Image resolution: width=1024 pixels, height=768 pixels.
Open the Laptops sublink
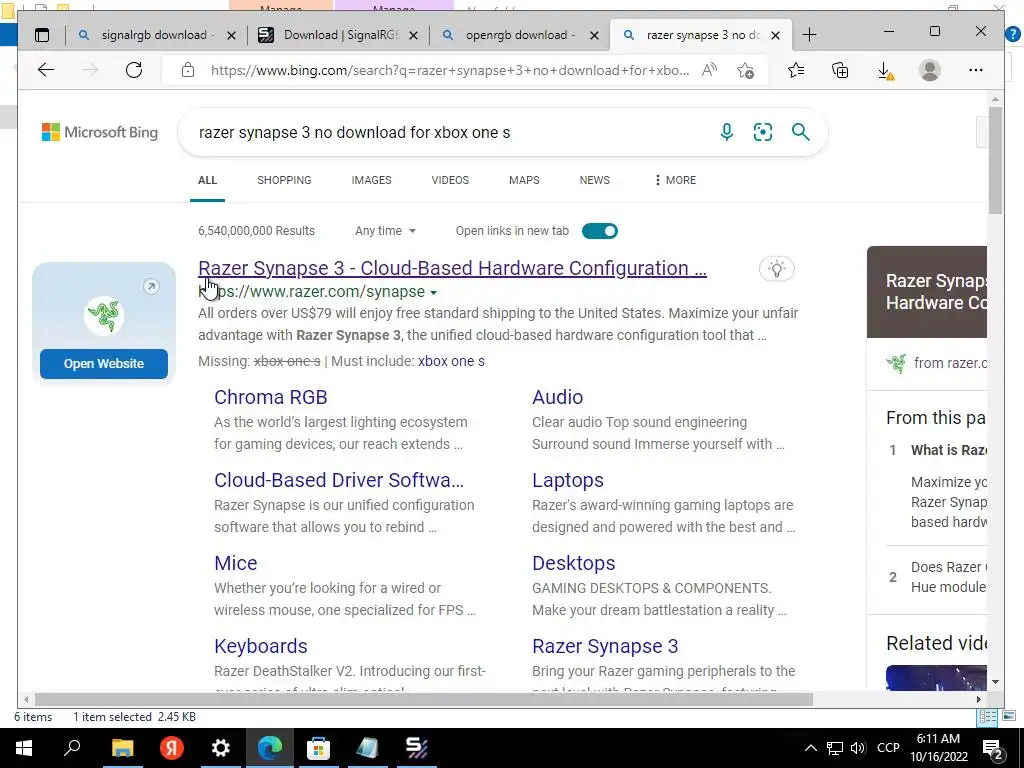[568, 480]
